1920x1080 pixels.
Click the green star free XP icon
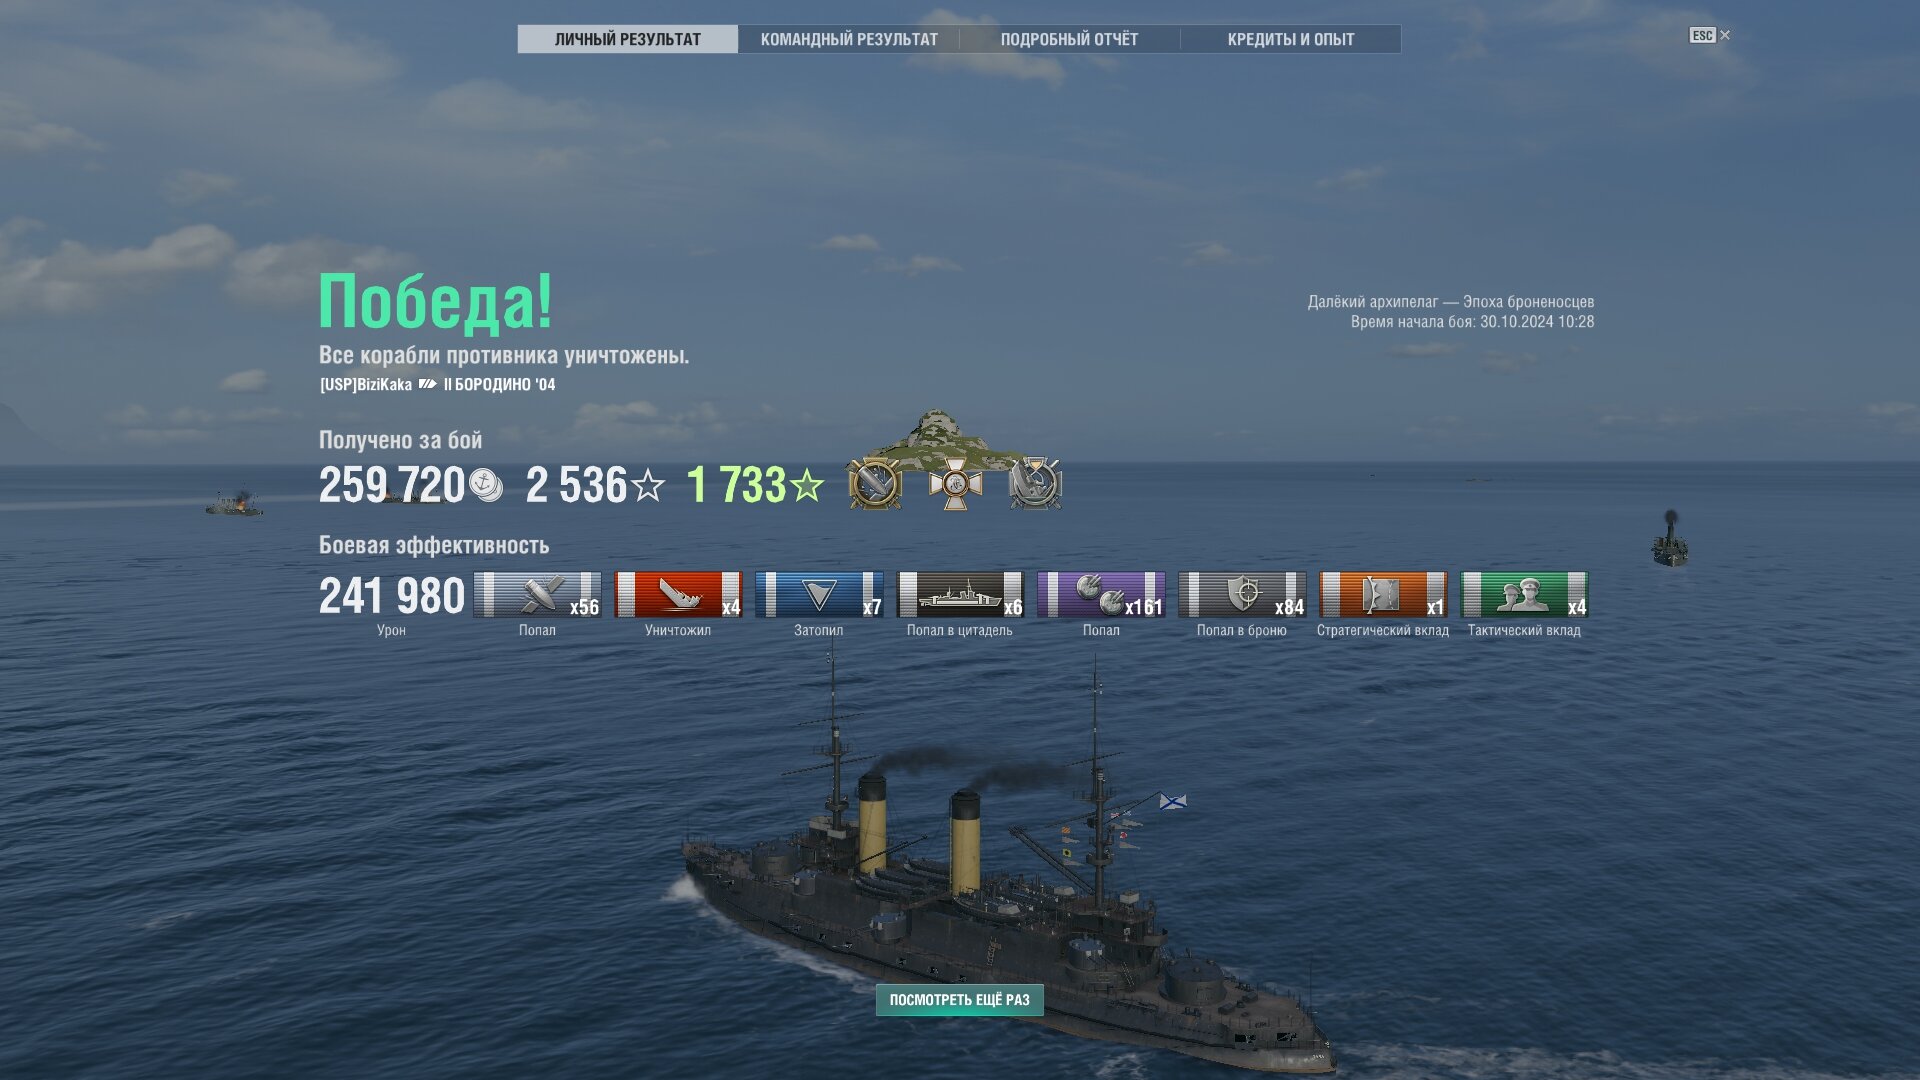(x=807, y=486)
